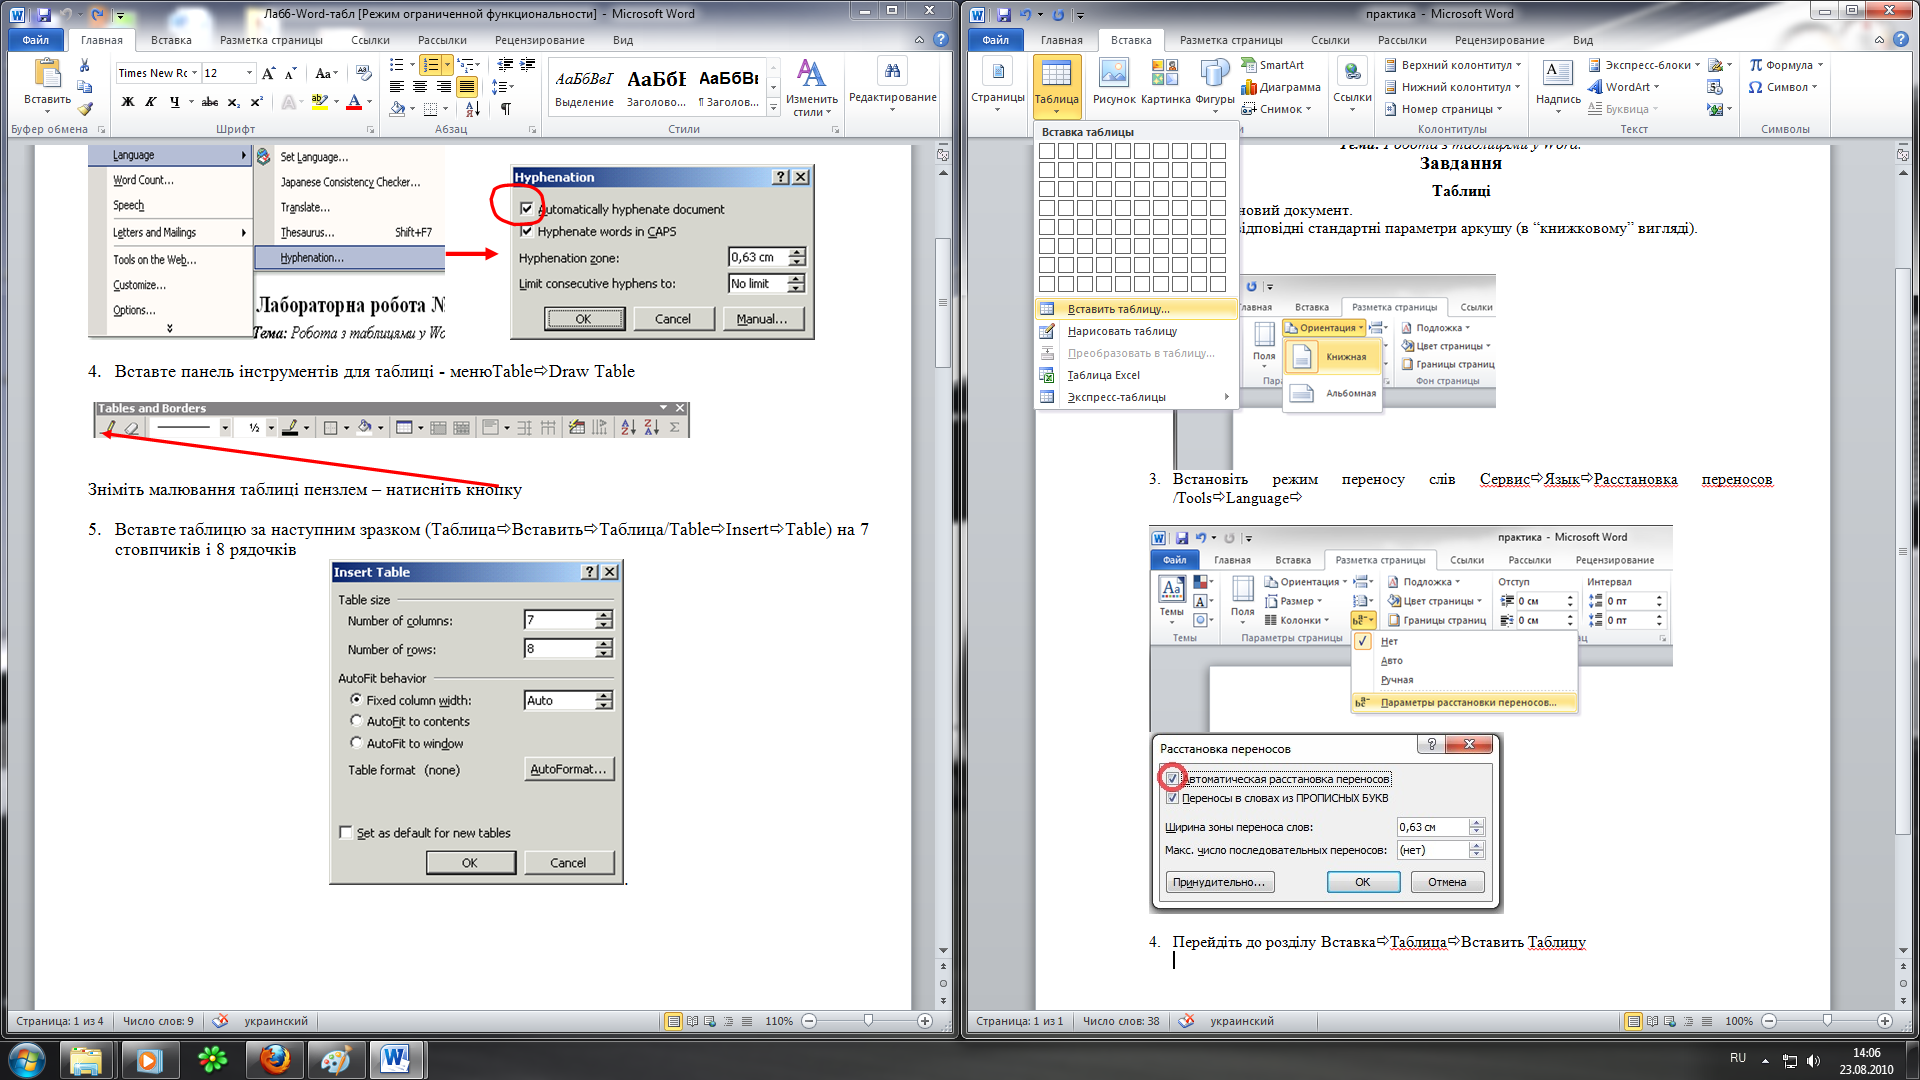Open the Экспресс-блоки dropdown

pos(1644,65)
